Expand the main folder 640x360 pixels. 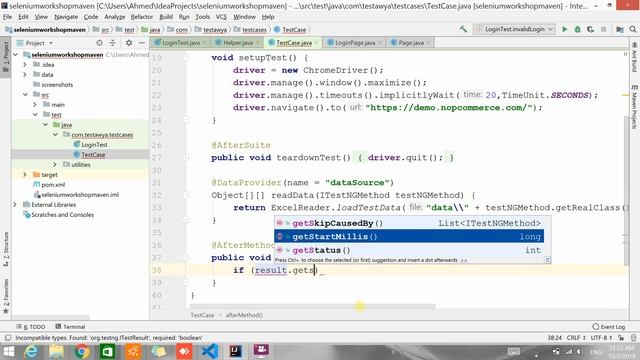35,104
